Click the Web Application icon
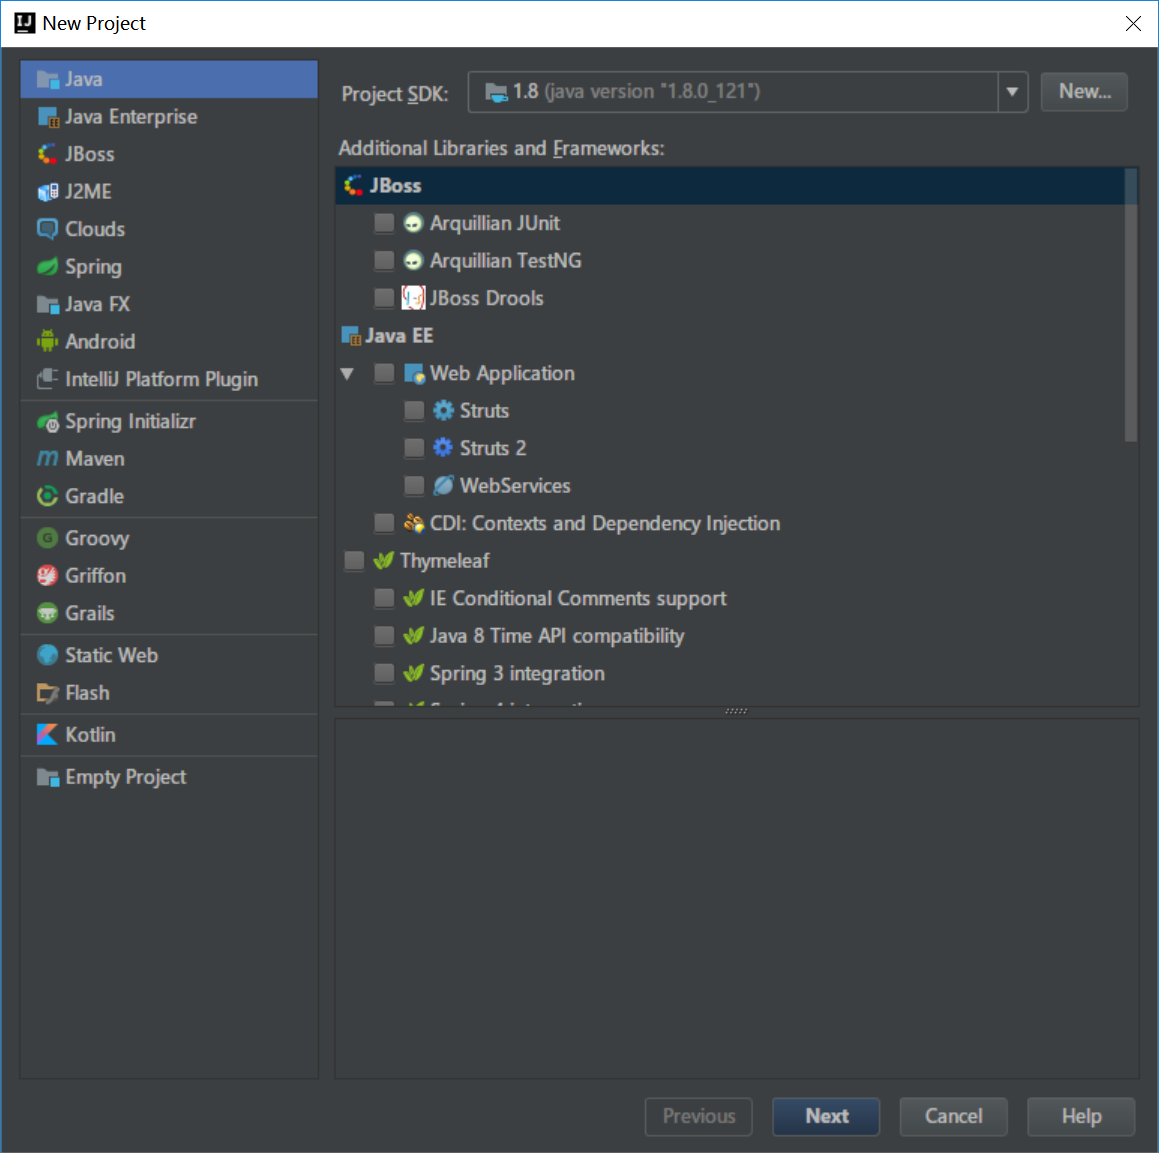Viewport: 1159px width, 1153px height. pos(414,373)
